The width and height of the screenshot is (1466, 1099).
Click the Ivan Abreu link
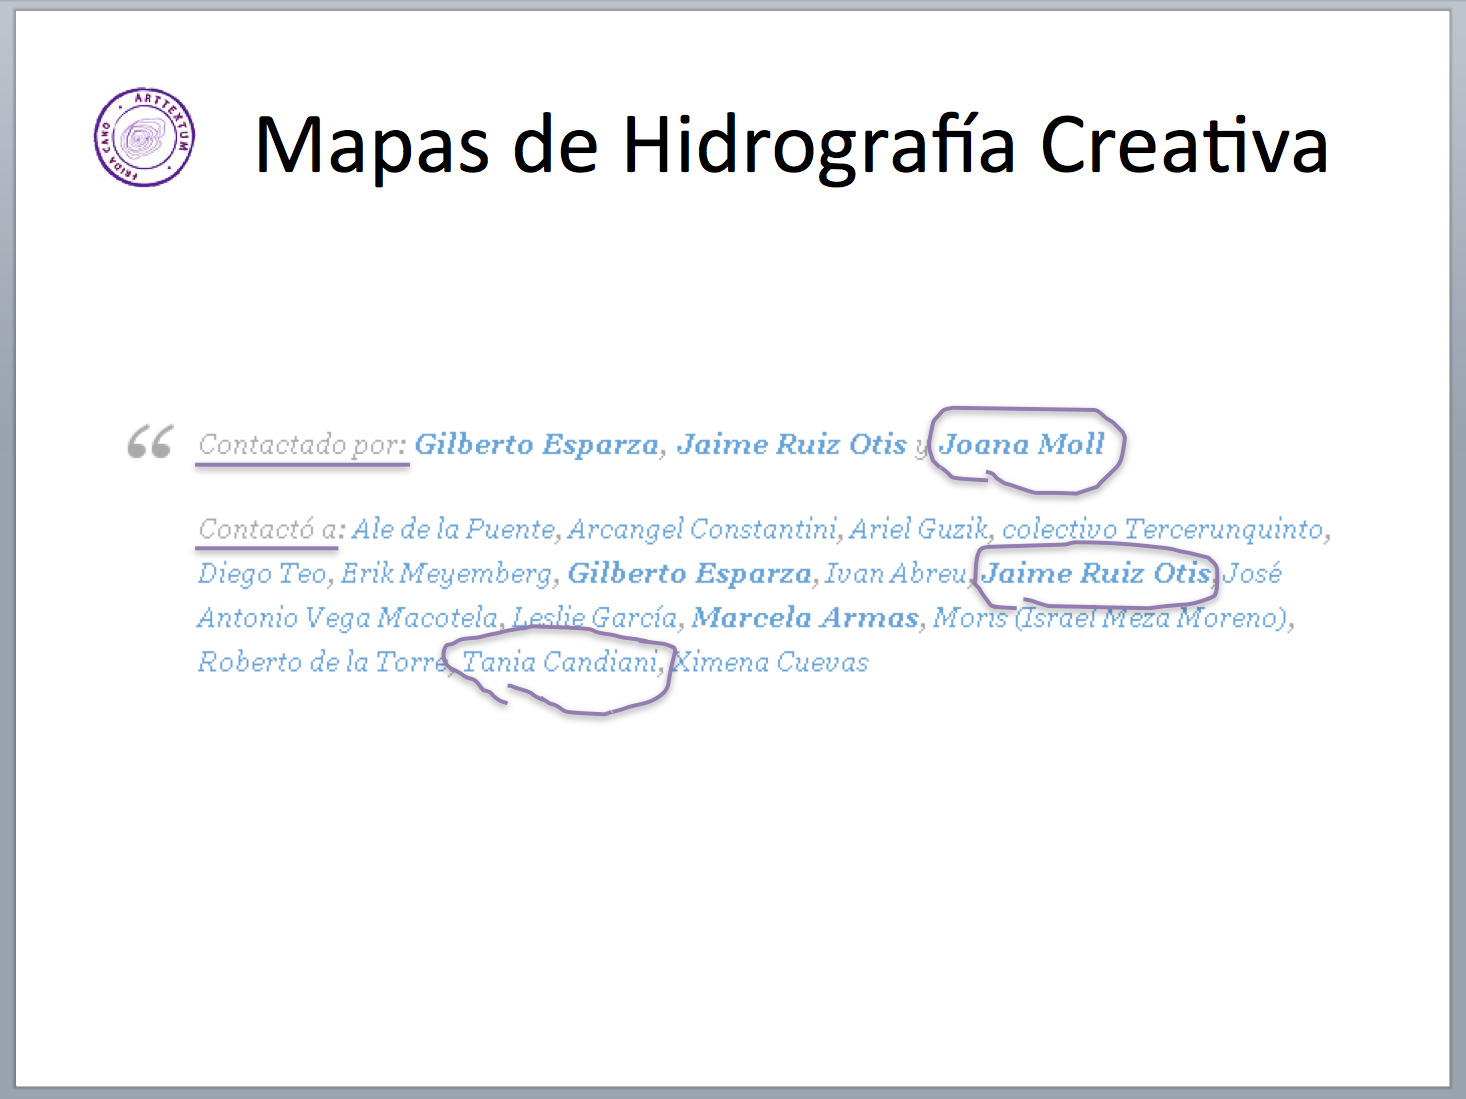(895, 574)
